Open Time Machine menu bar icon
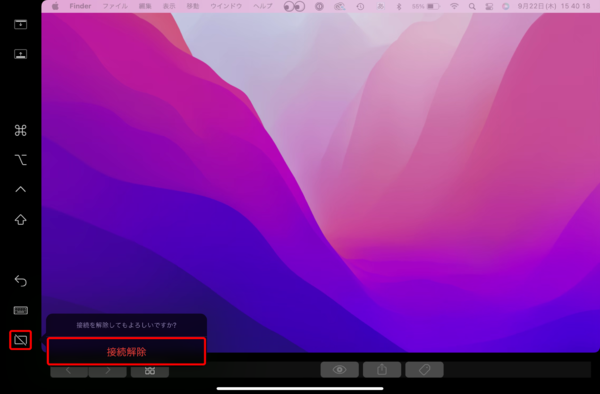Screen dimensions: 600x394 click(360, 7)
